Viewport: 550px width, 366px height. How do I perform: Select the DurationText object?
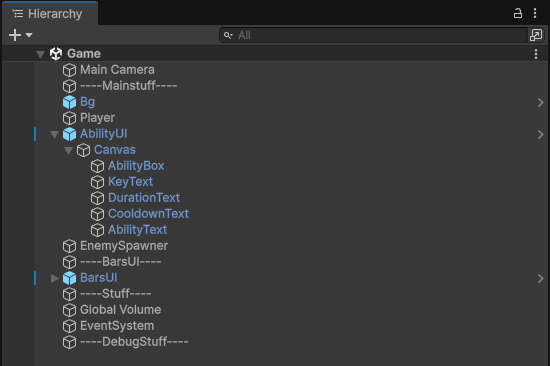point(144,198)
